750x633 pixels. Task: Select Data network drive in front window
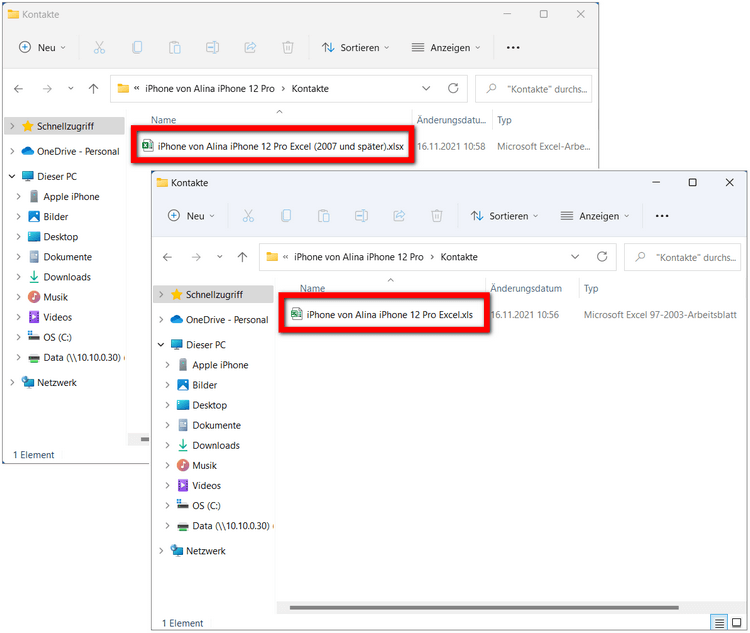pos(231,526)
